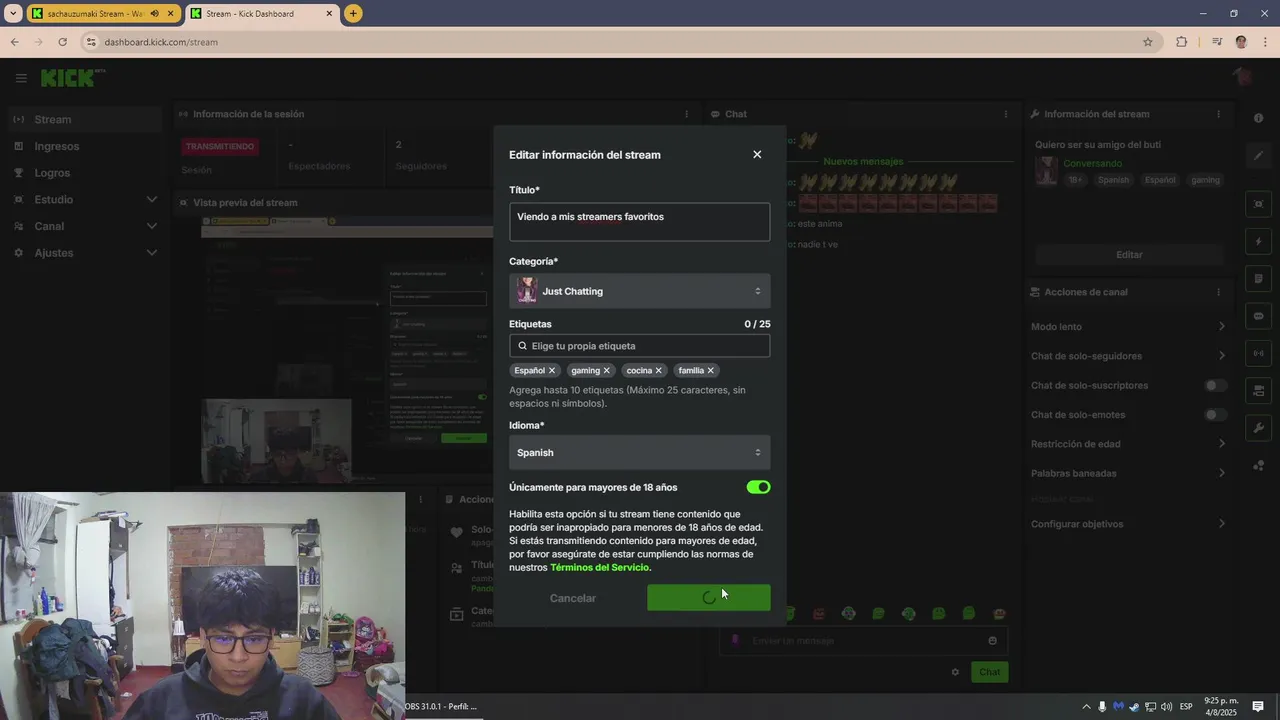Viewport: 1280px width, 720px height.
Task: Switch to the sachauzumaki Stream browser tab
Action: 102,14
